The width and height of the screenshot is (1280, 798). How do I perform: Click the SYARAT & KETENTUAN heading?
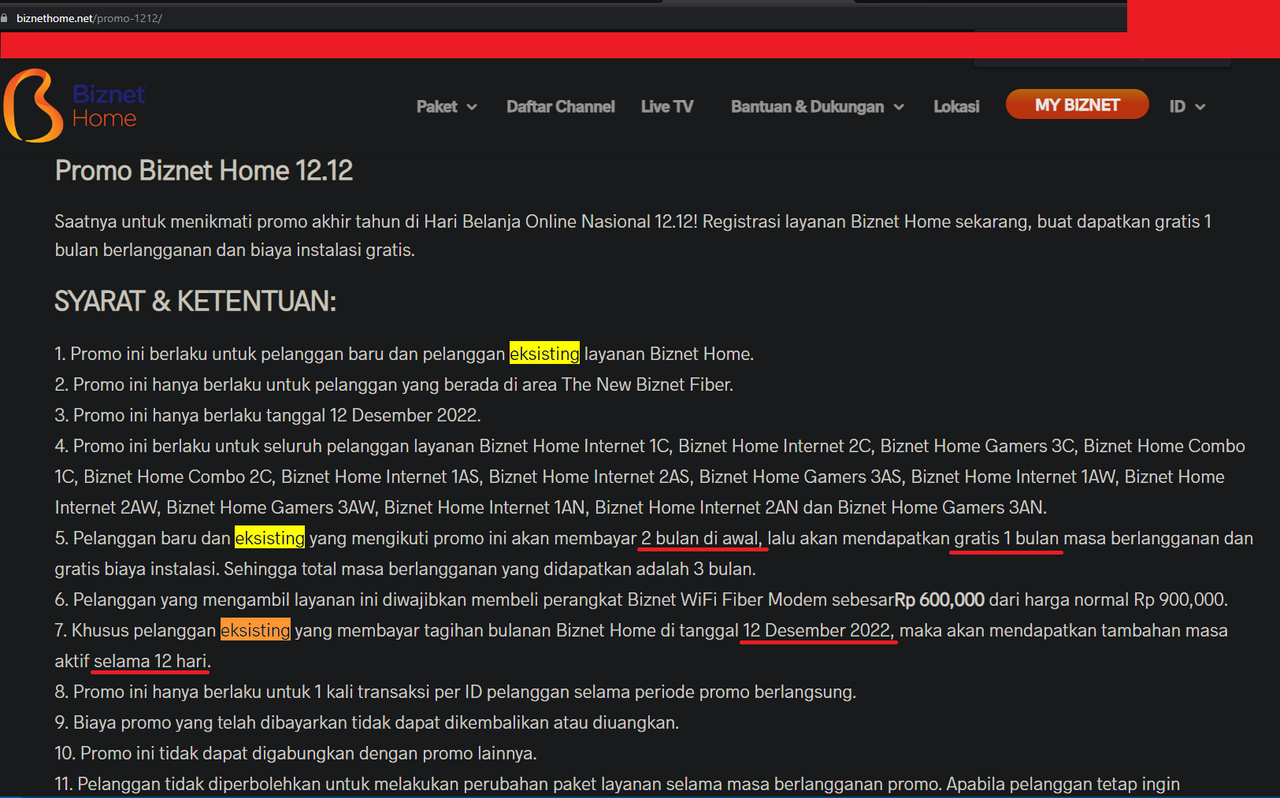coord(195,301)
